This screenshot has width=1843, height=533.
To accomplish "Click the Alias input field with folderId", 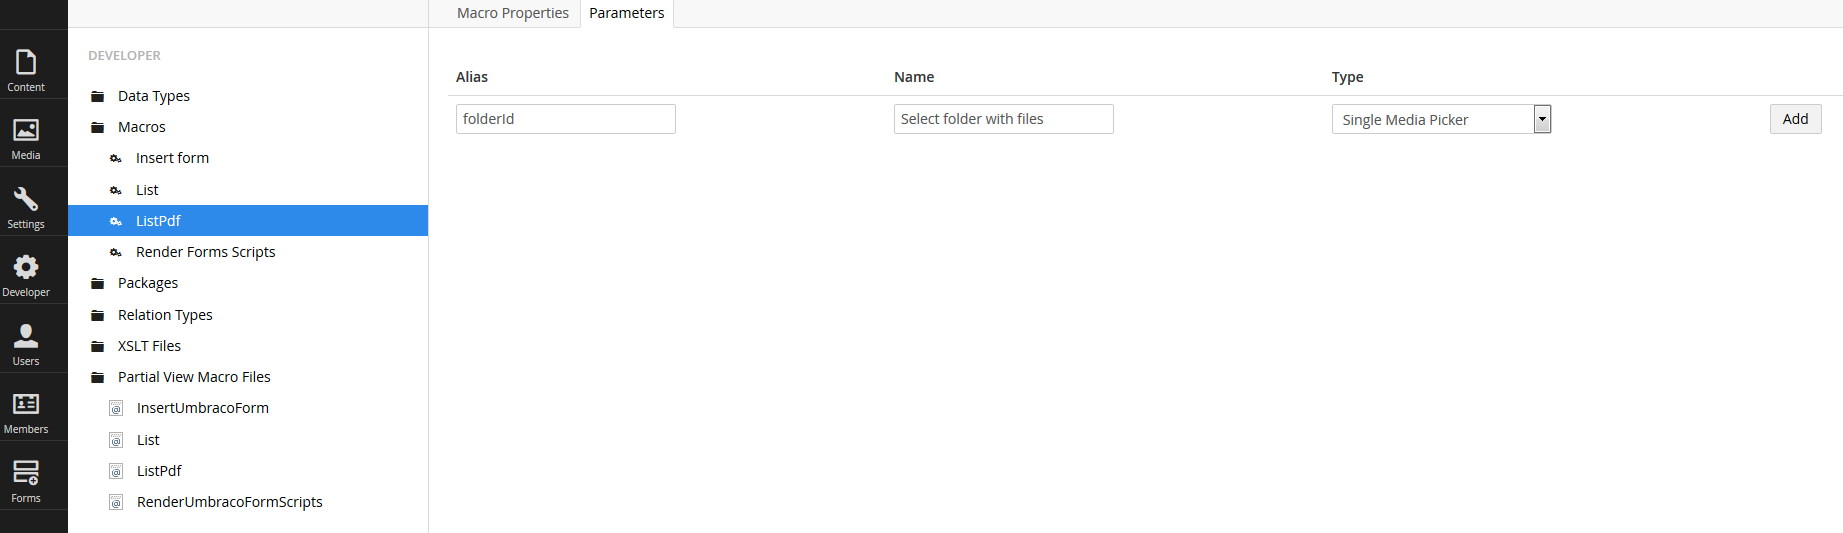I will pos(566,119).
